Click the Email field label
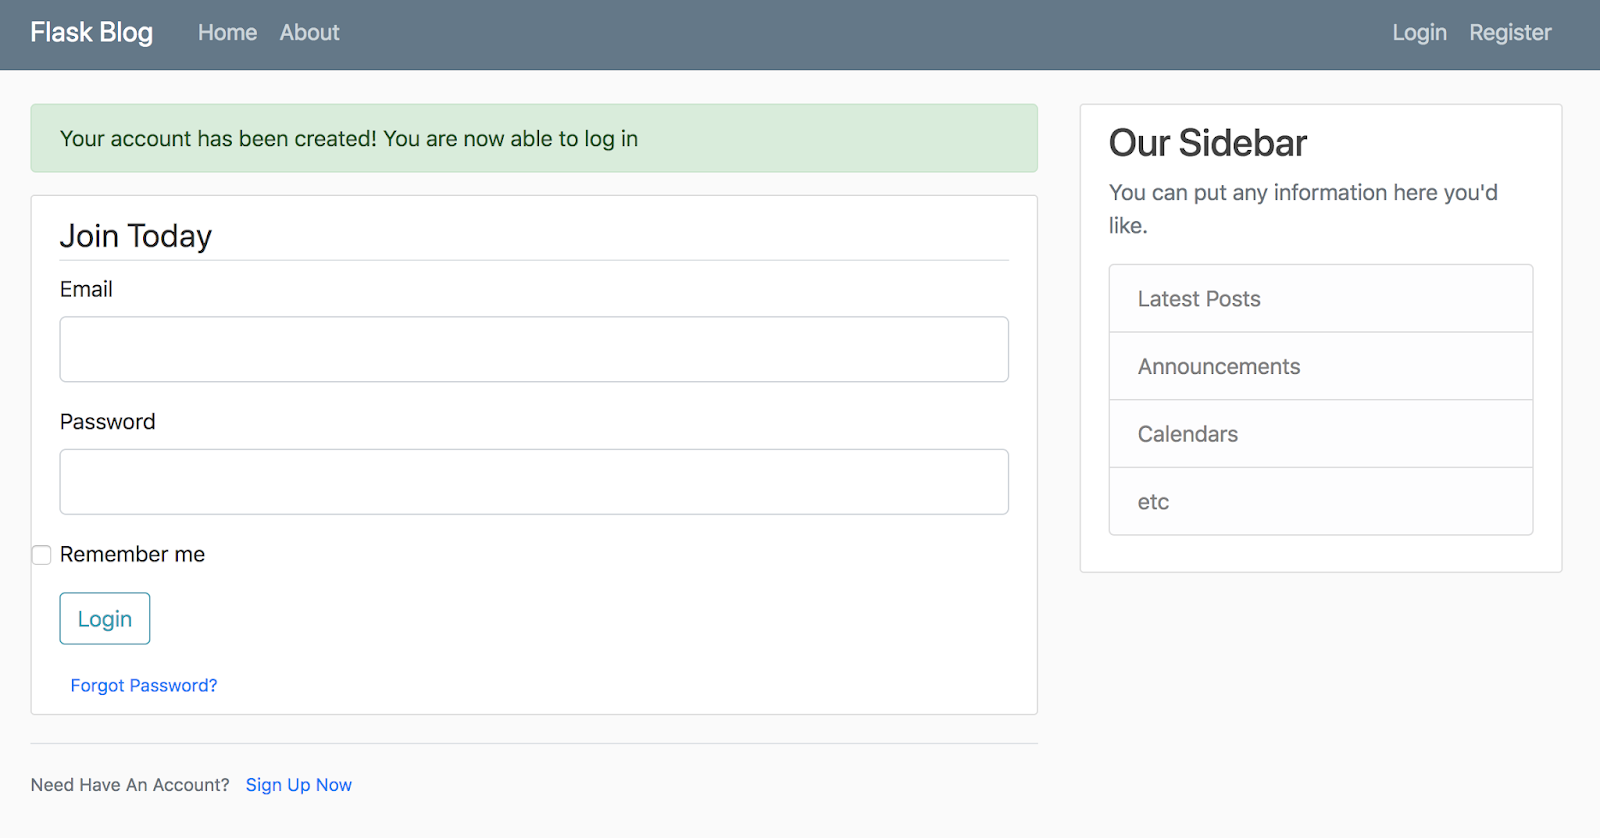This screenshot has width=1600, height=838. point(86,290)
